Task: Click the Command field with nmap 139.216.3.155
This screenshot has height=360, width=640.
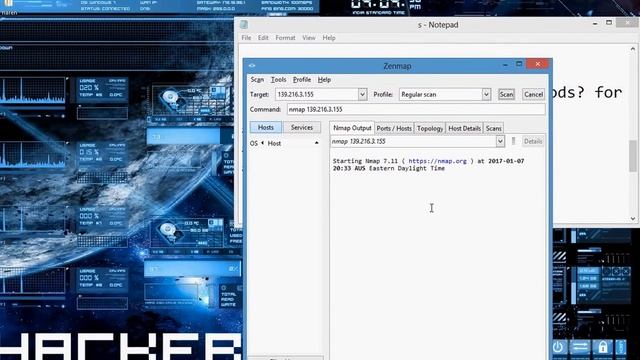Action: [416, 109]
